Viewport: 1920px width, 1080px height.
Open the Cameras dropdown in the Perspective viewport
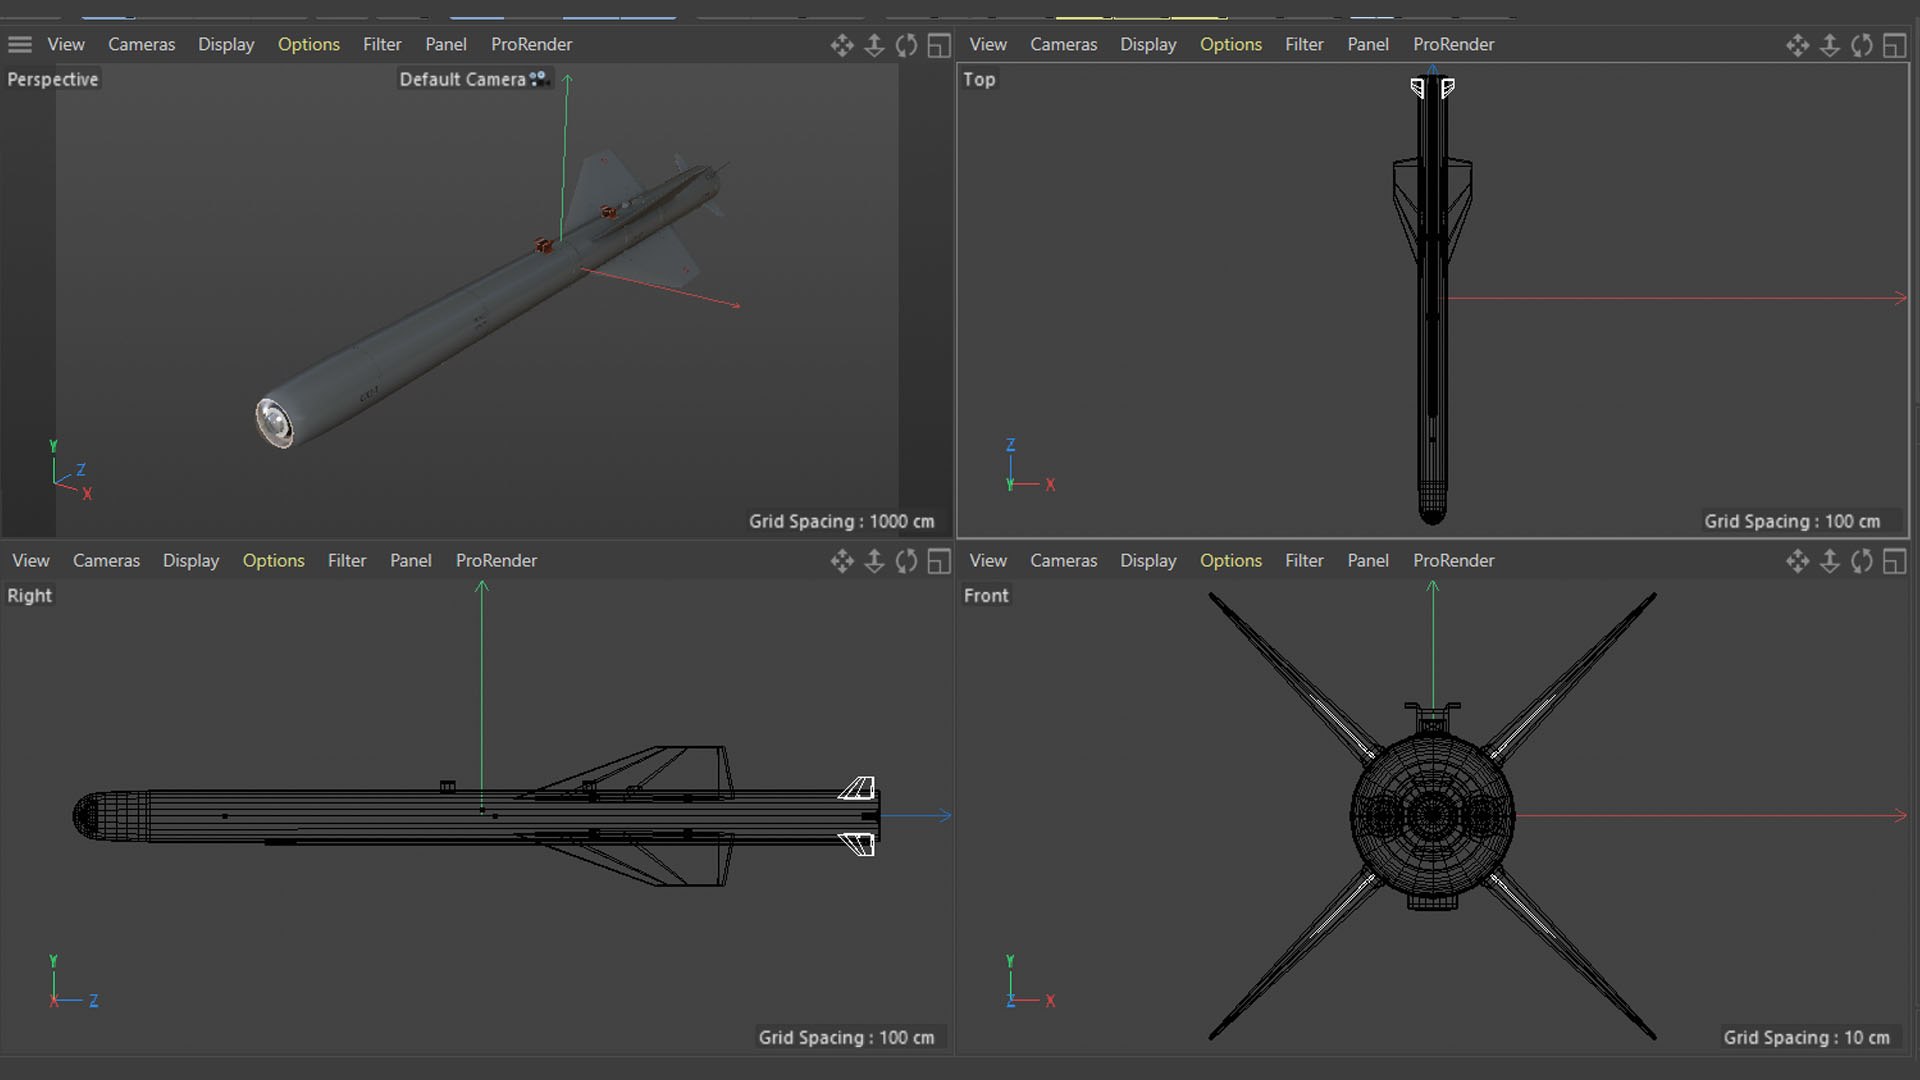141,45
